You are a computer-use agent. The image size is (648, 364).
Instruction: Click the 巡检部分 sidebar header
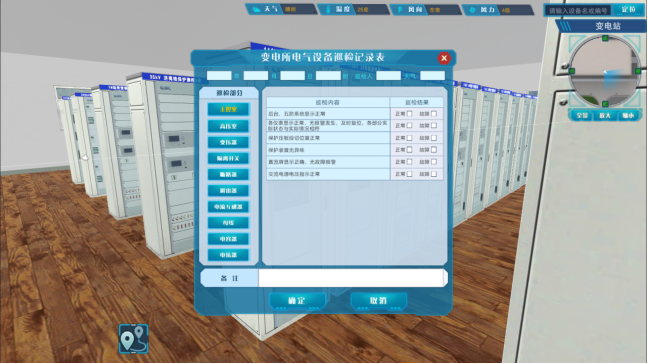(x=229, y=93)
